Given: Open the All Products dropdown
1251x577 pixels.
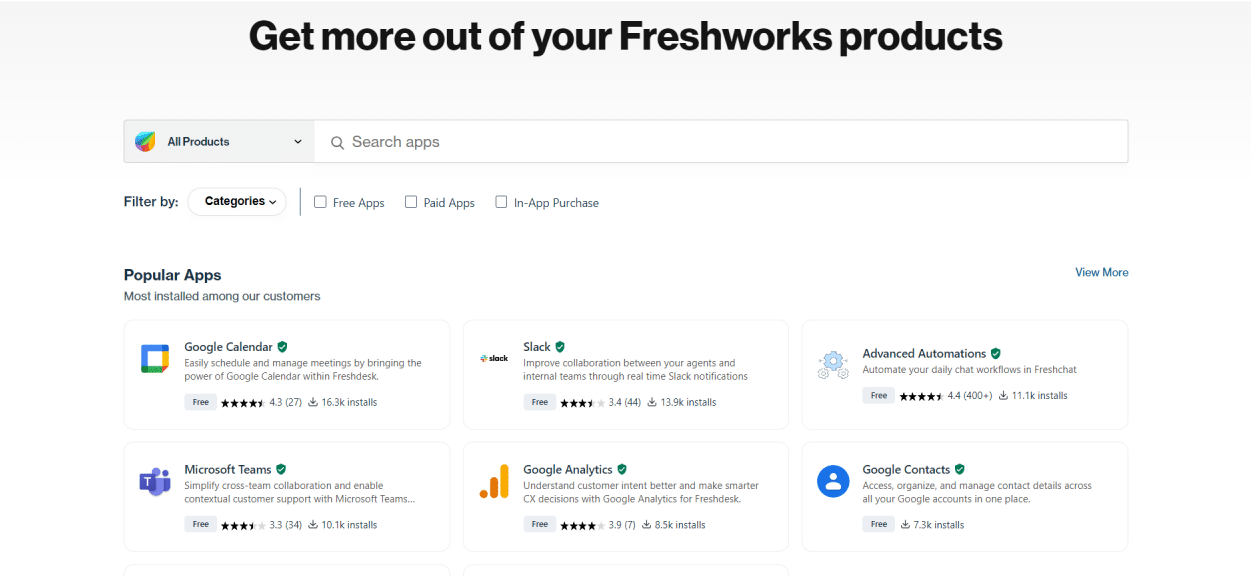Looking at the screenshot, I should pos(218,141).
